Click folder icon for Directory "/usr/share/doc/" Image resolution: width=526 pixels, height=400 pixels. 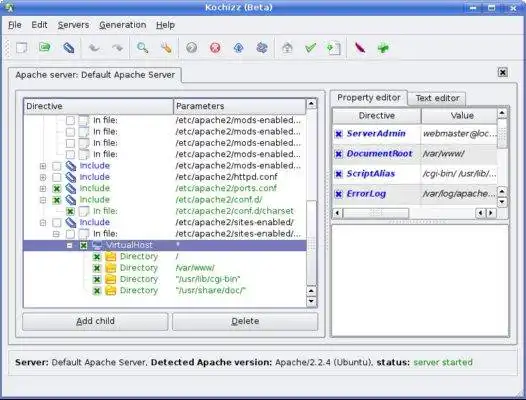(x=110, y=291)
